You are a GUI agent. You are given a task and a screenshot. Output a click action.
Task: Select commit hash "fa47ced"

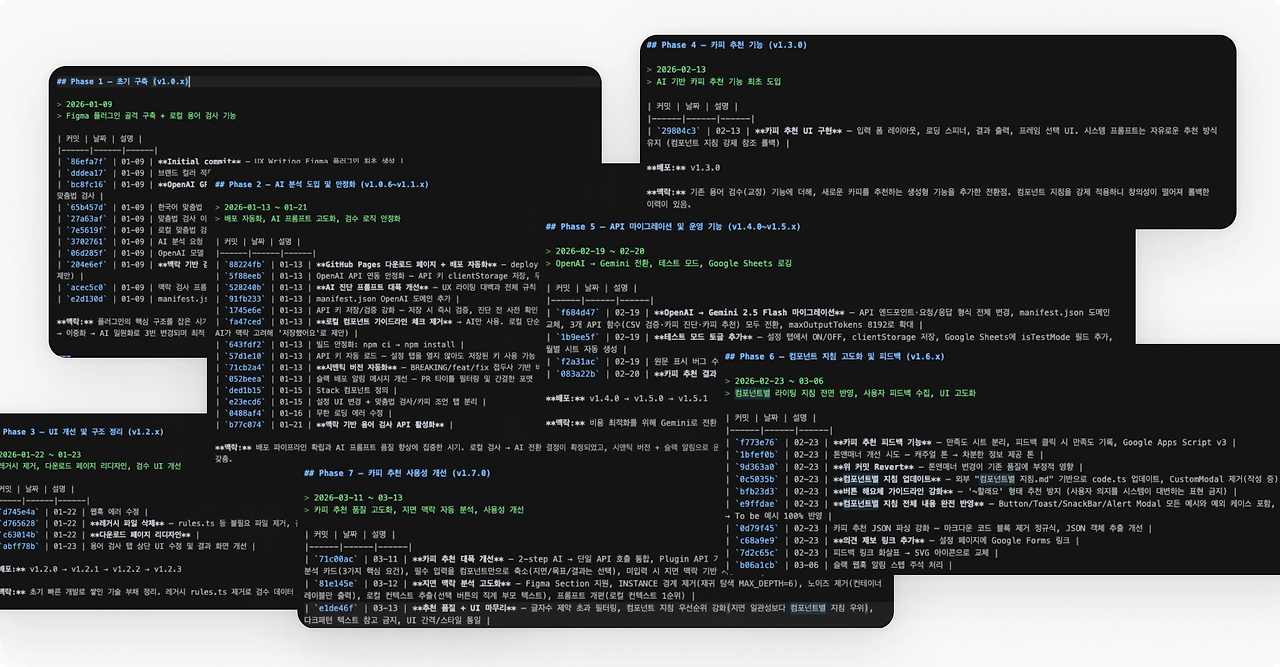click(x=246, y=322)
